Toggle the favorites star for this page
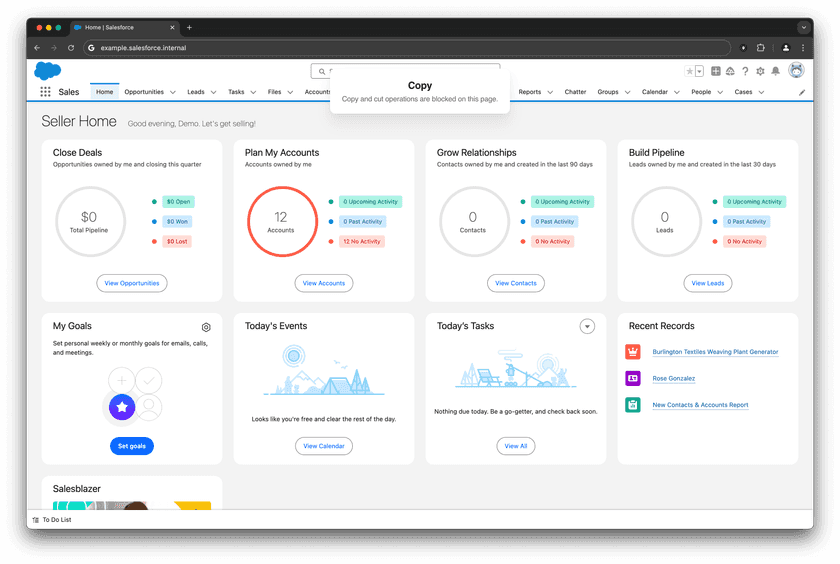Image resolution: width=840 pixels, height=564 pixels. point(689,71)
